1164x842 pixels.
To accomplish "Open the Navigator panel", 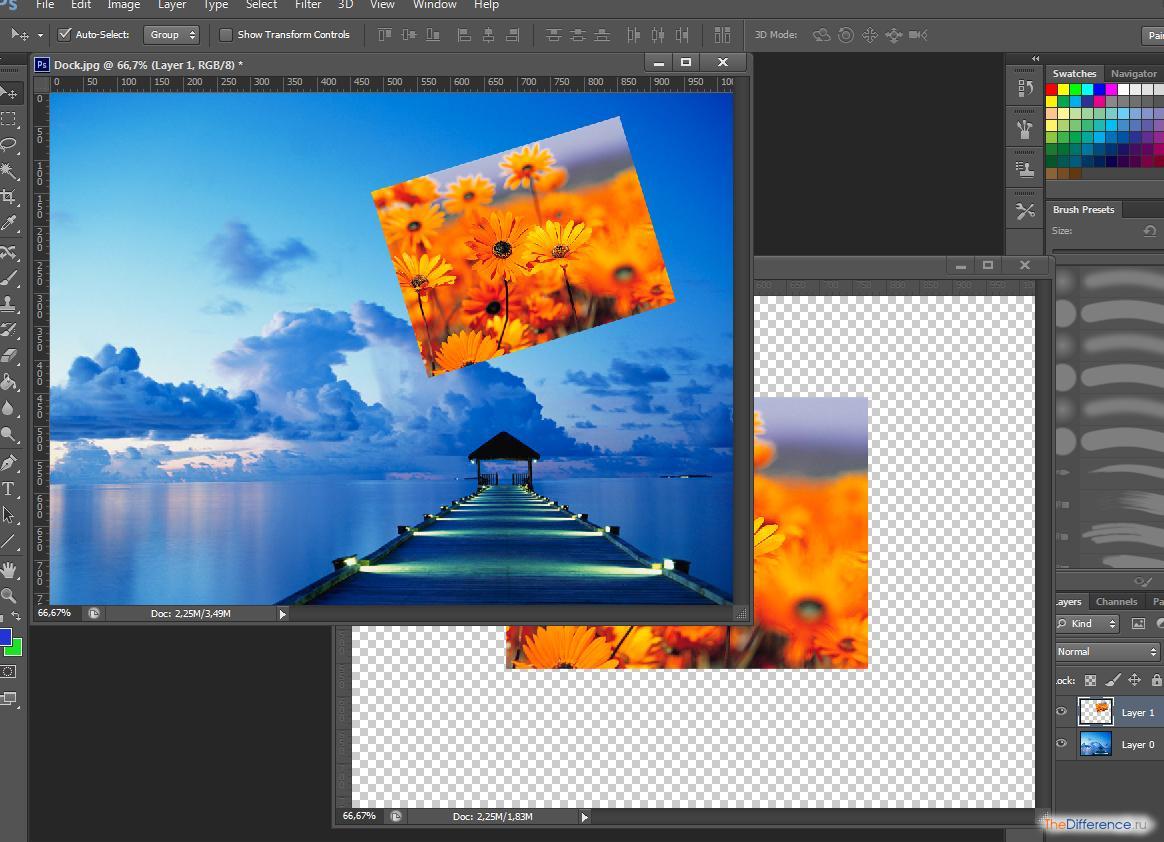I will pyautogui.click(x=1133, y=73).
